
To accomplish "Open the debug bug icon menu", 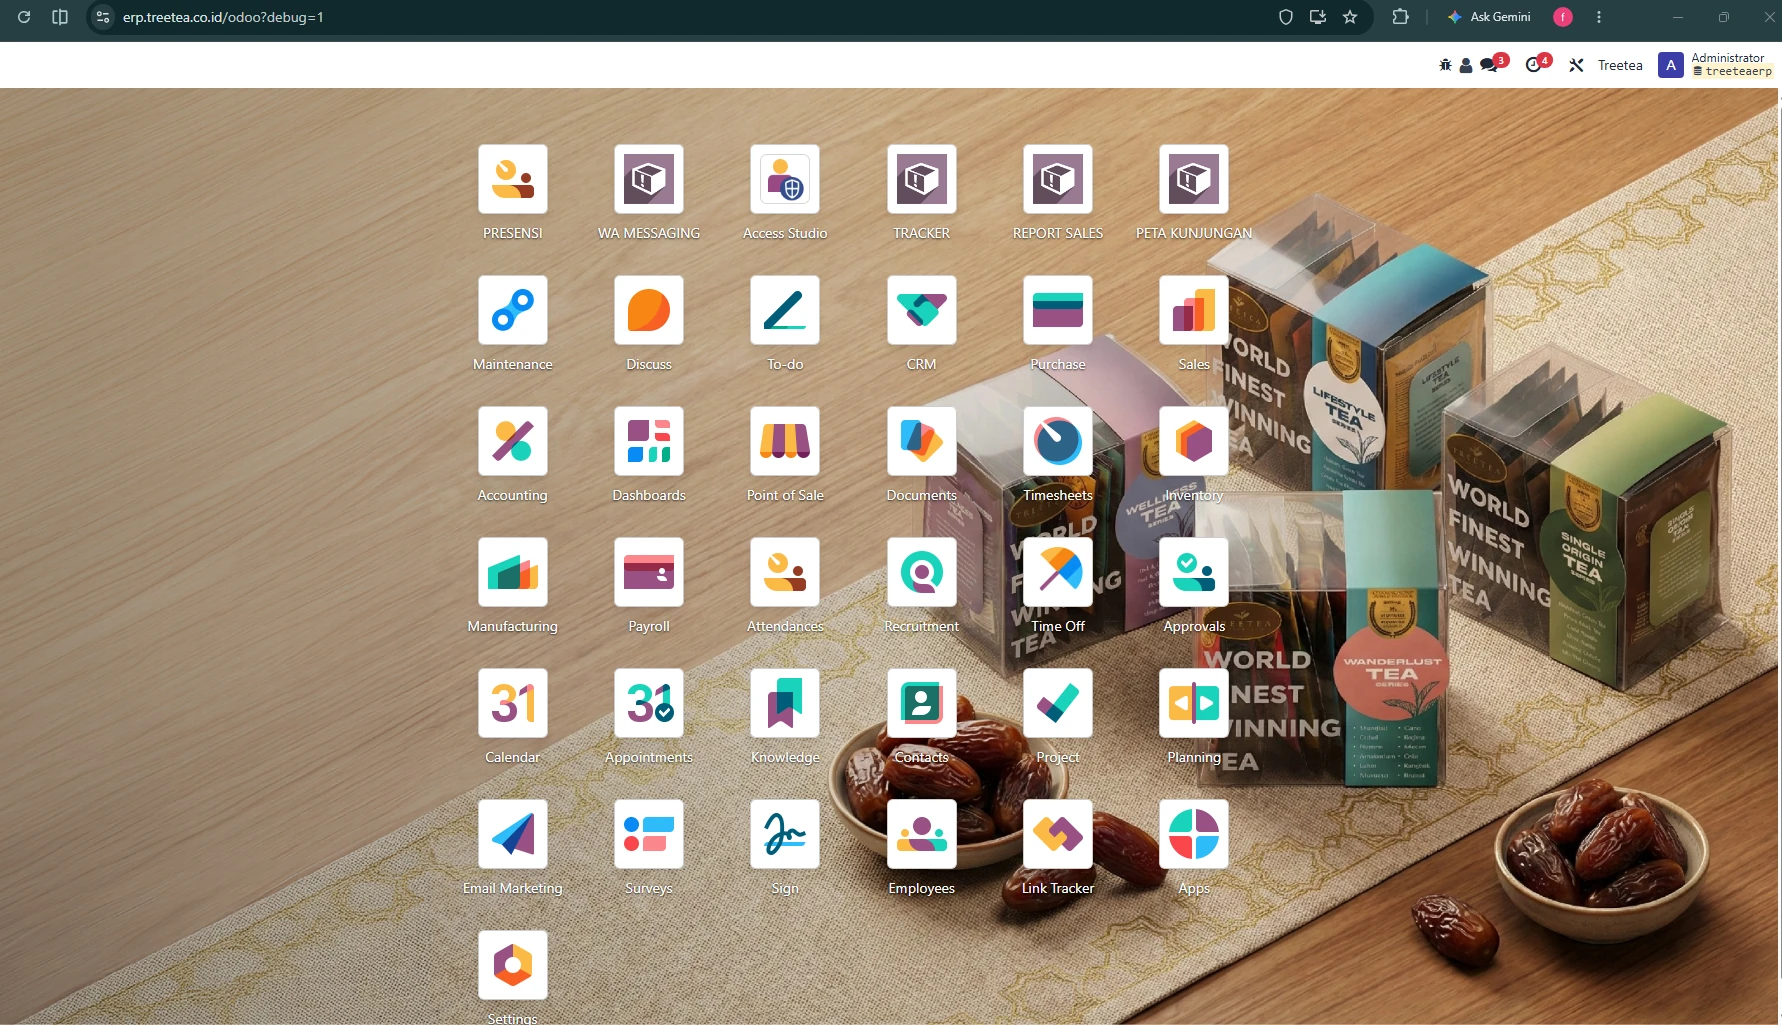I will point(1445,65).
